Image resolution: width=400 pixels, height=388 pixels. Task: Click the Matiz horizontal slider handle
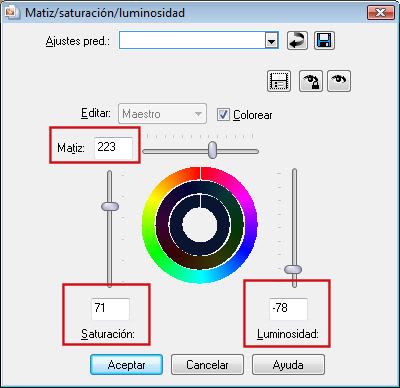212,150
